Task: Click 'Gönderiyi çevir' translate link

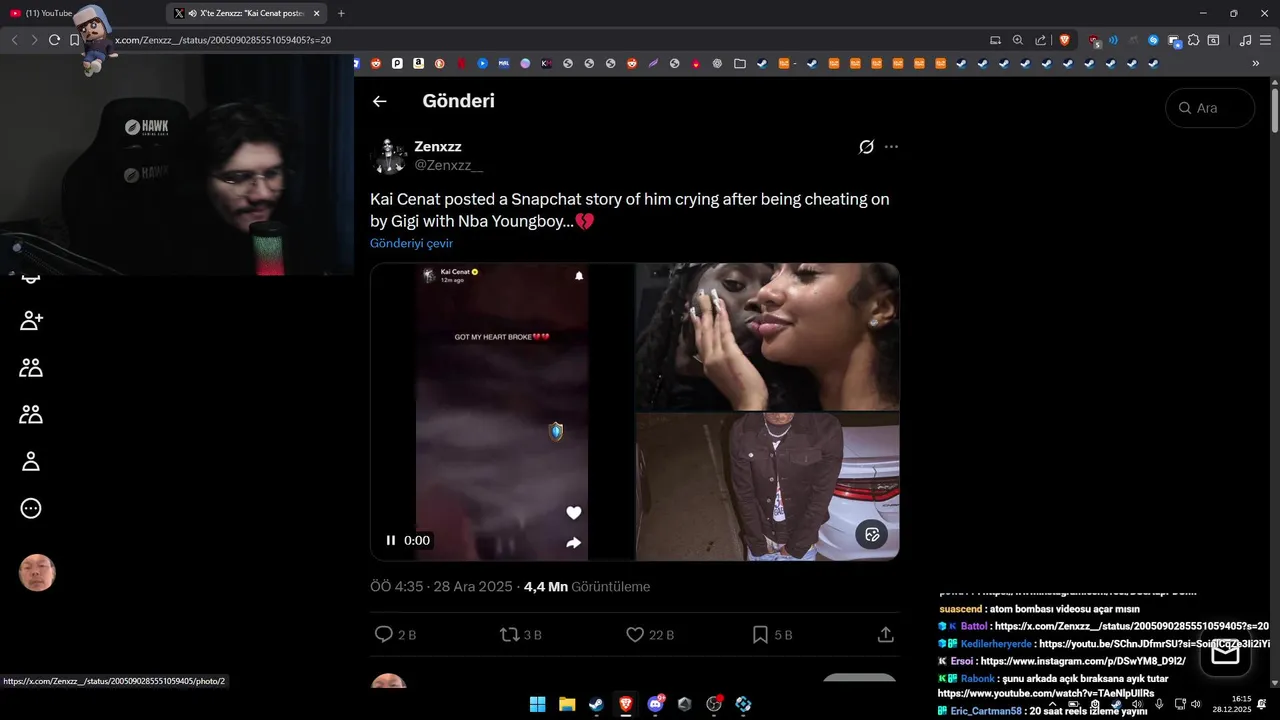Action: click(x=411, y=243)
